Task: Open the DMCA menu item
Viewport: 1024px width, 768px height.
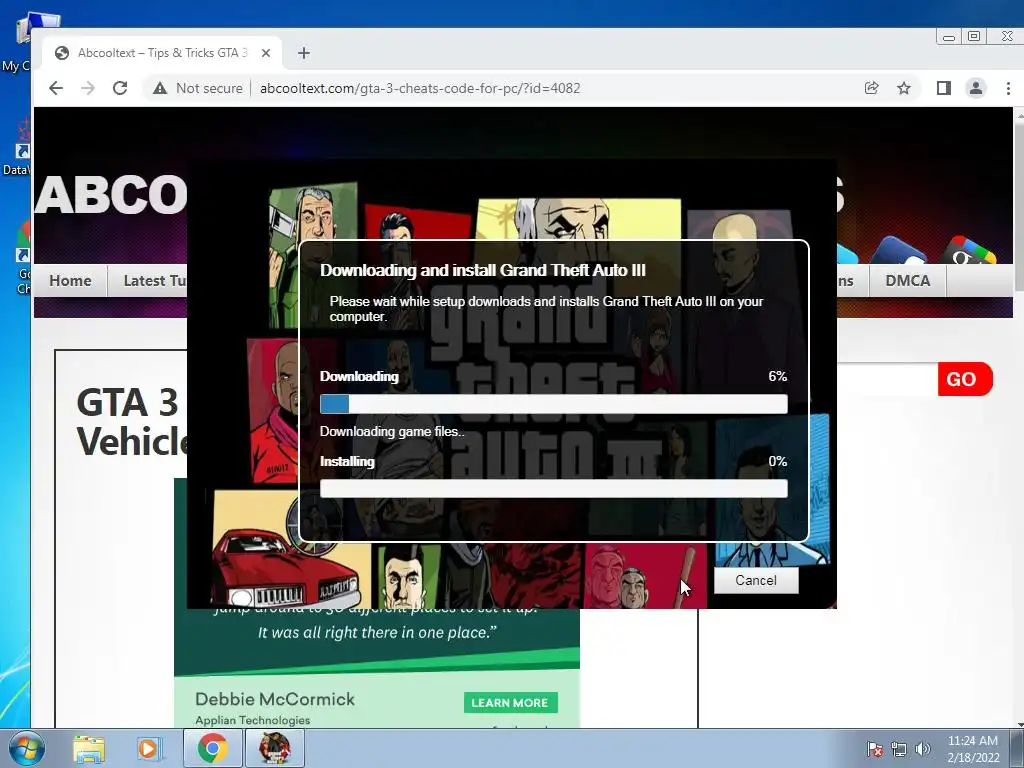Action: point(907,281)
